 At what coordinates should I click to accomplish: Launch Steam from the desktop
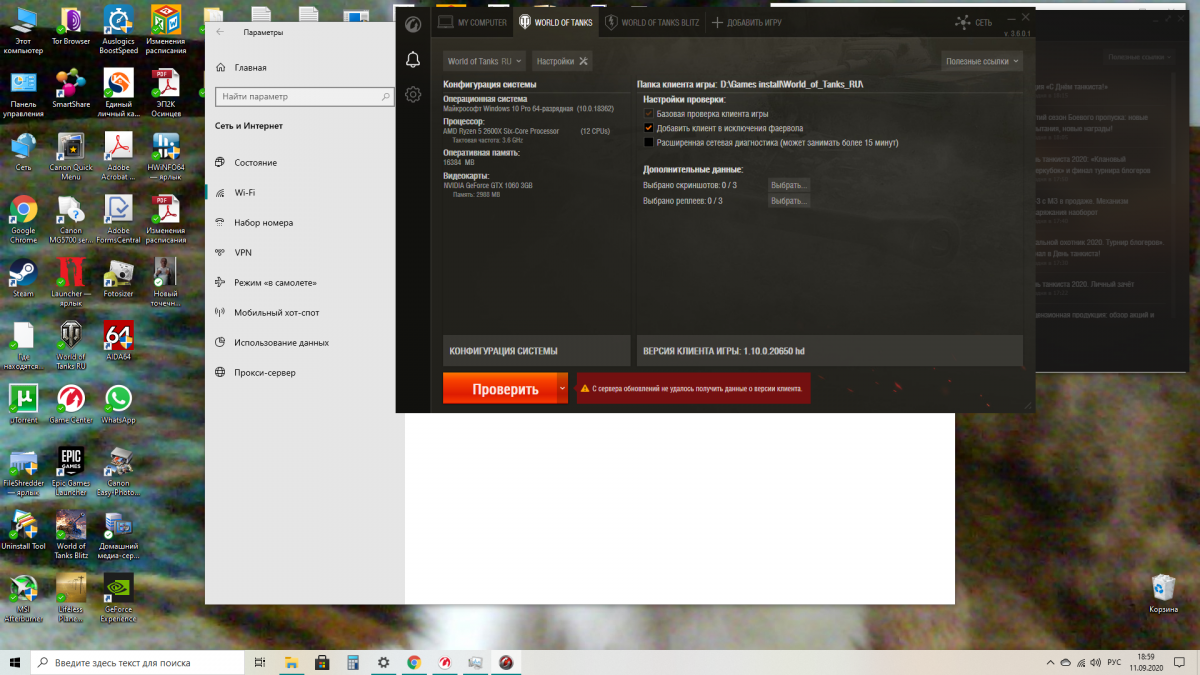[x=23, y=277]
